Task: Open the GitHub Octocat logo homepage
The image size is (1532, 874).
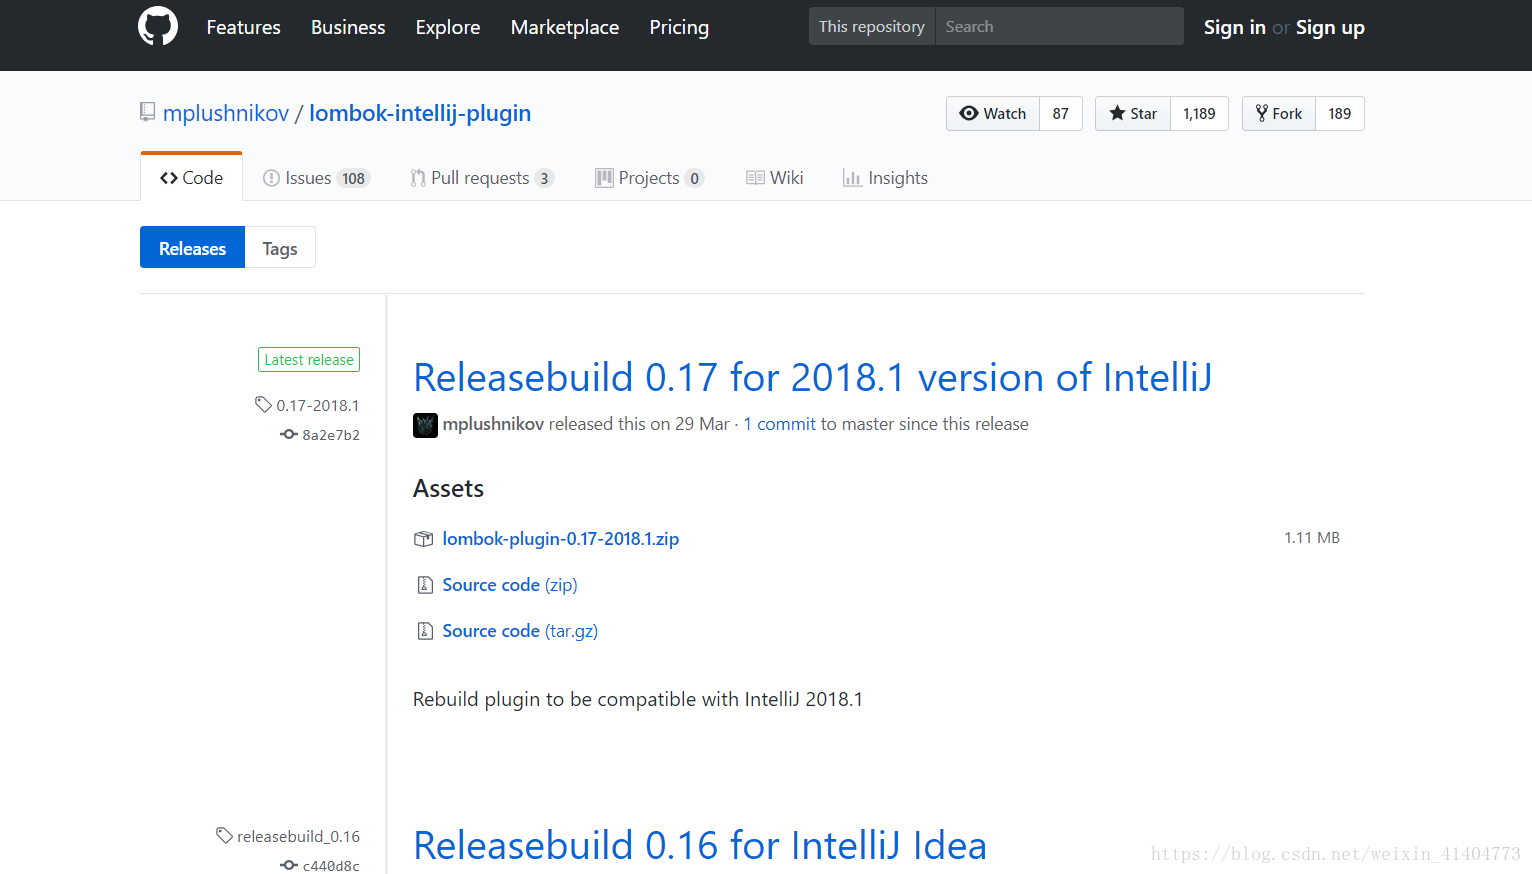Action: (x=158, y=26)
